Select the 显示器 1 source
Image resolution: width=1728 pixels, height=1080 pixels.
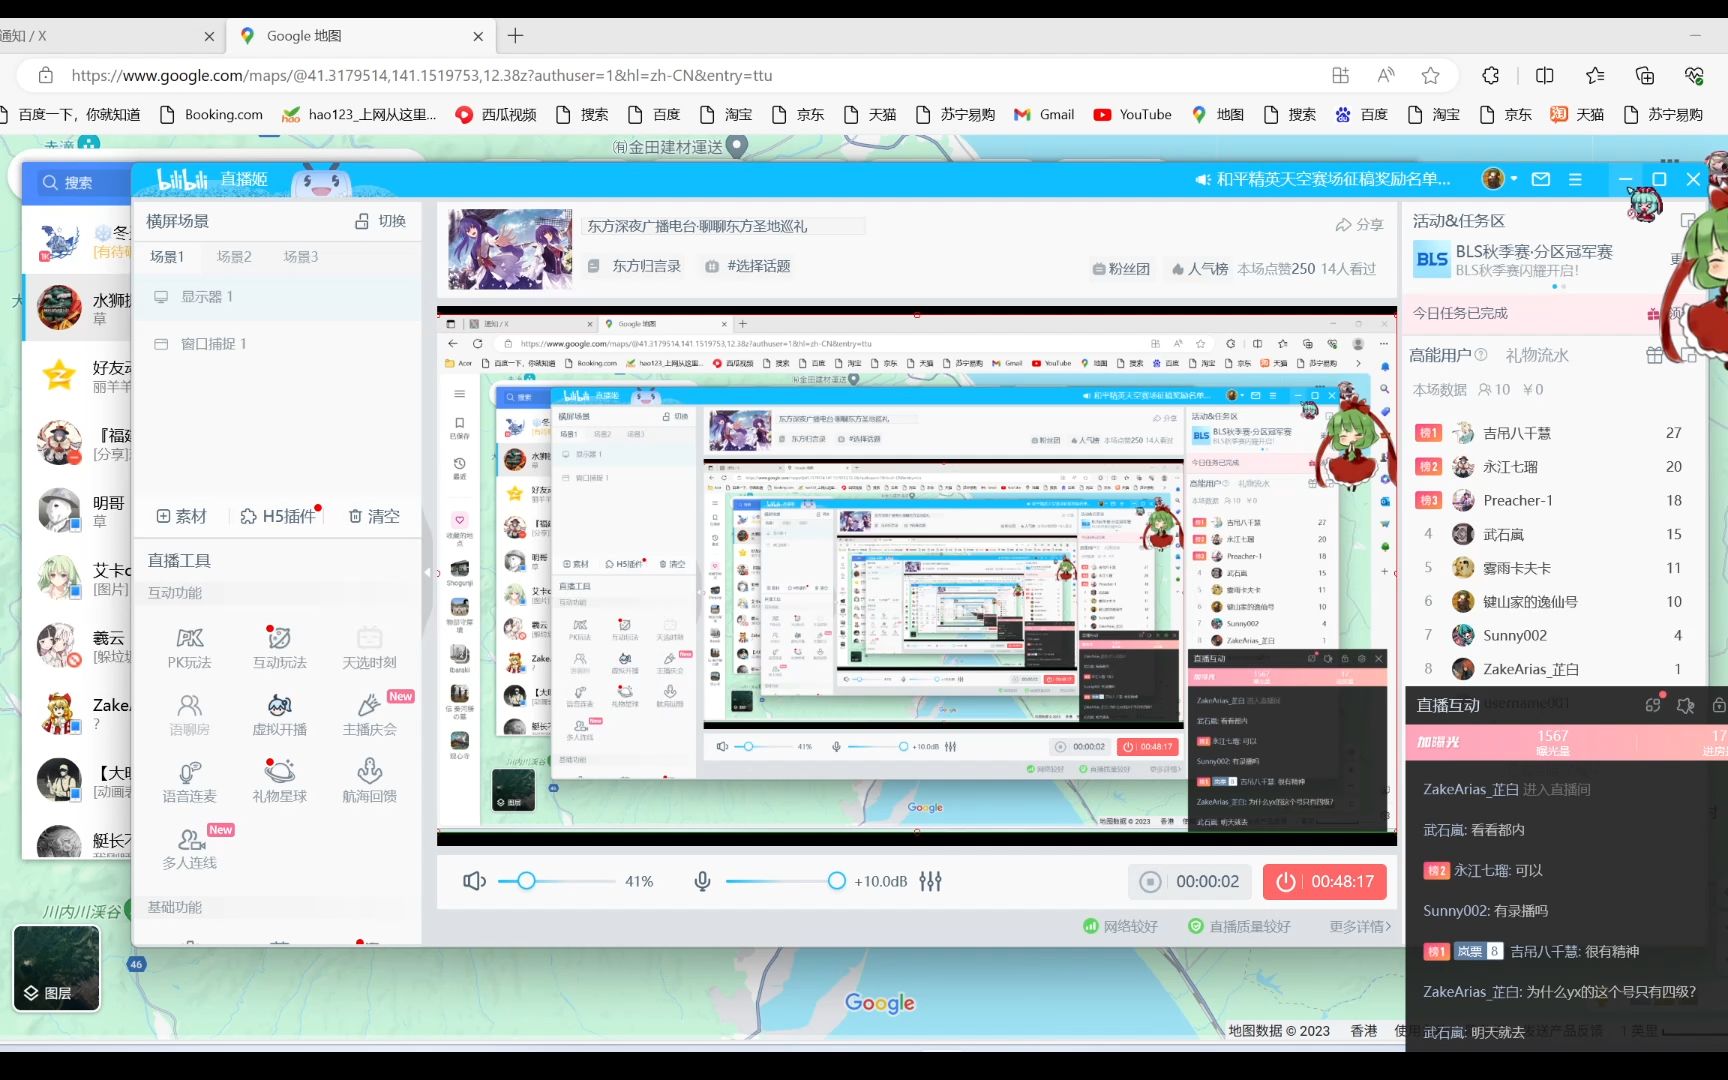tap(277, 297)
